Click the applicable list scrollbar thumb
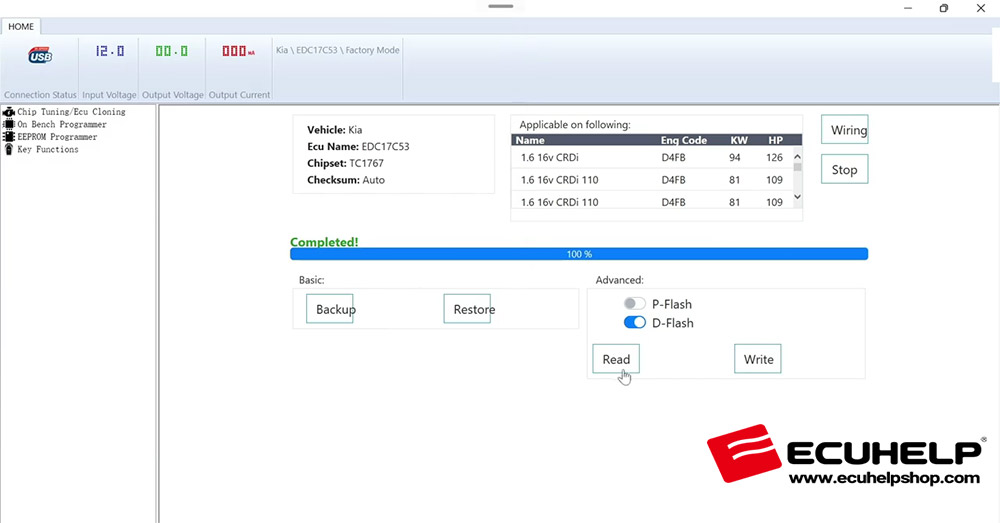This screenshot has height=523, width=1000. point(797,167)
